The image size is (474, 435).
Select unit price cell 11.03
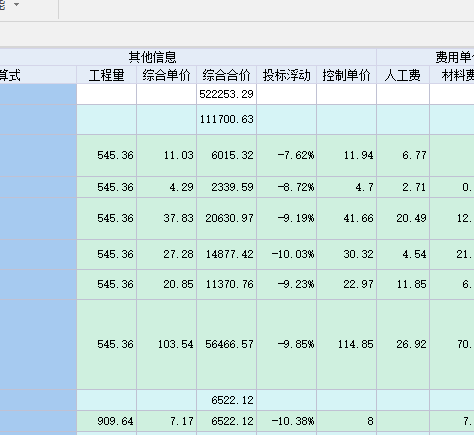click(167, 155)
